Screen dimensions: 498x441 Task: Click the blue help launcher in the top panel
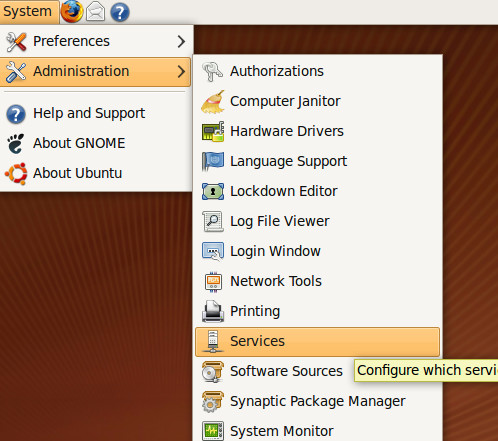point(120,12)
